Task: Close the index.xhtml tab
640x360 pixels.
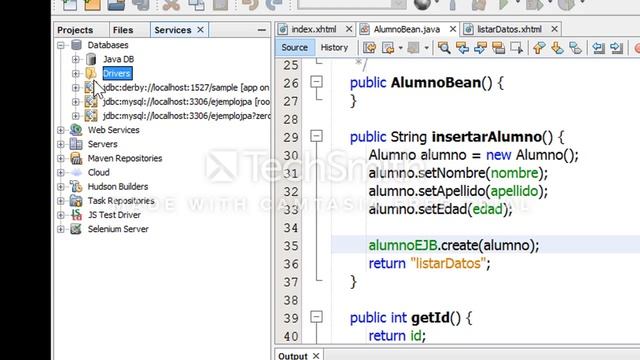Action: (x=349, y=29)
